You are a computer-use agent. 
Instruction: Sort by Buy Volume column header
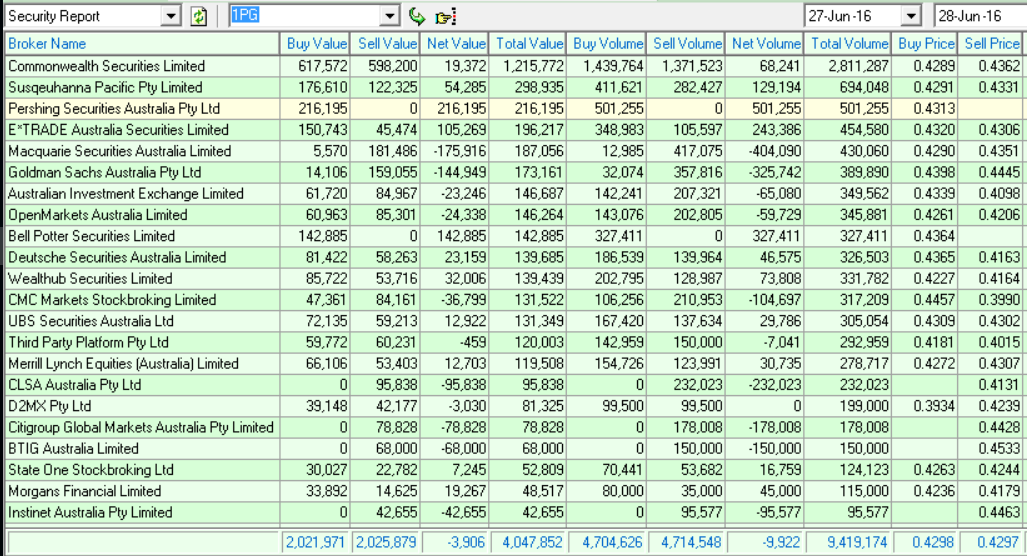[x=607, y=44]
